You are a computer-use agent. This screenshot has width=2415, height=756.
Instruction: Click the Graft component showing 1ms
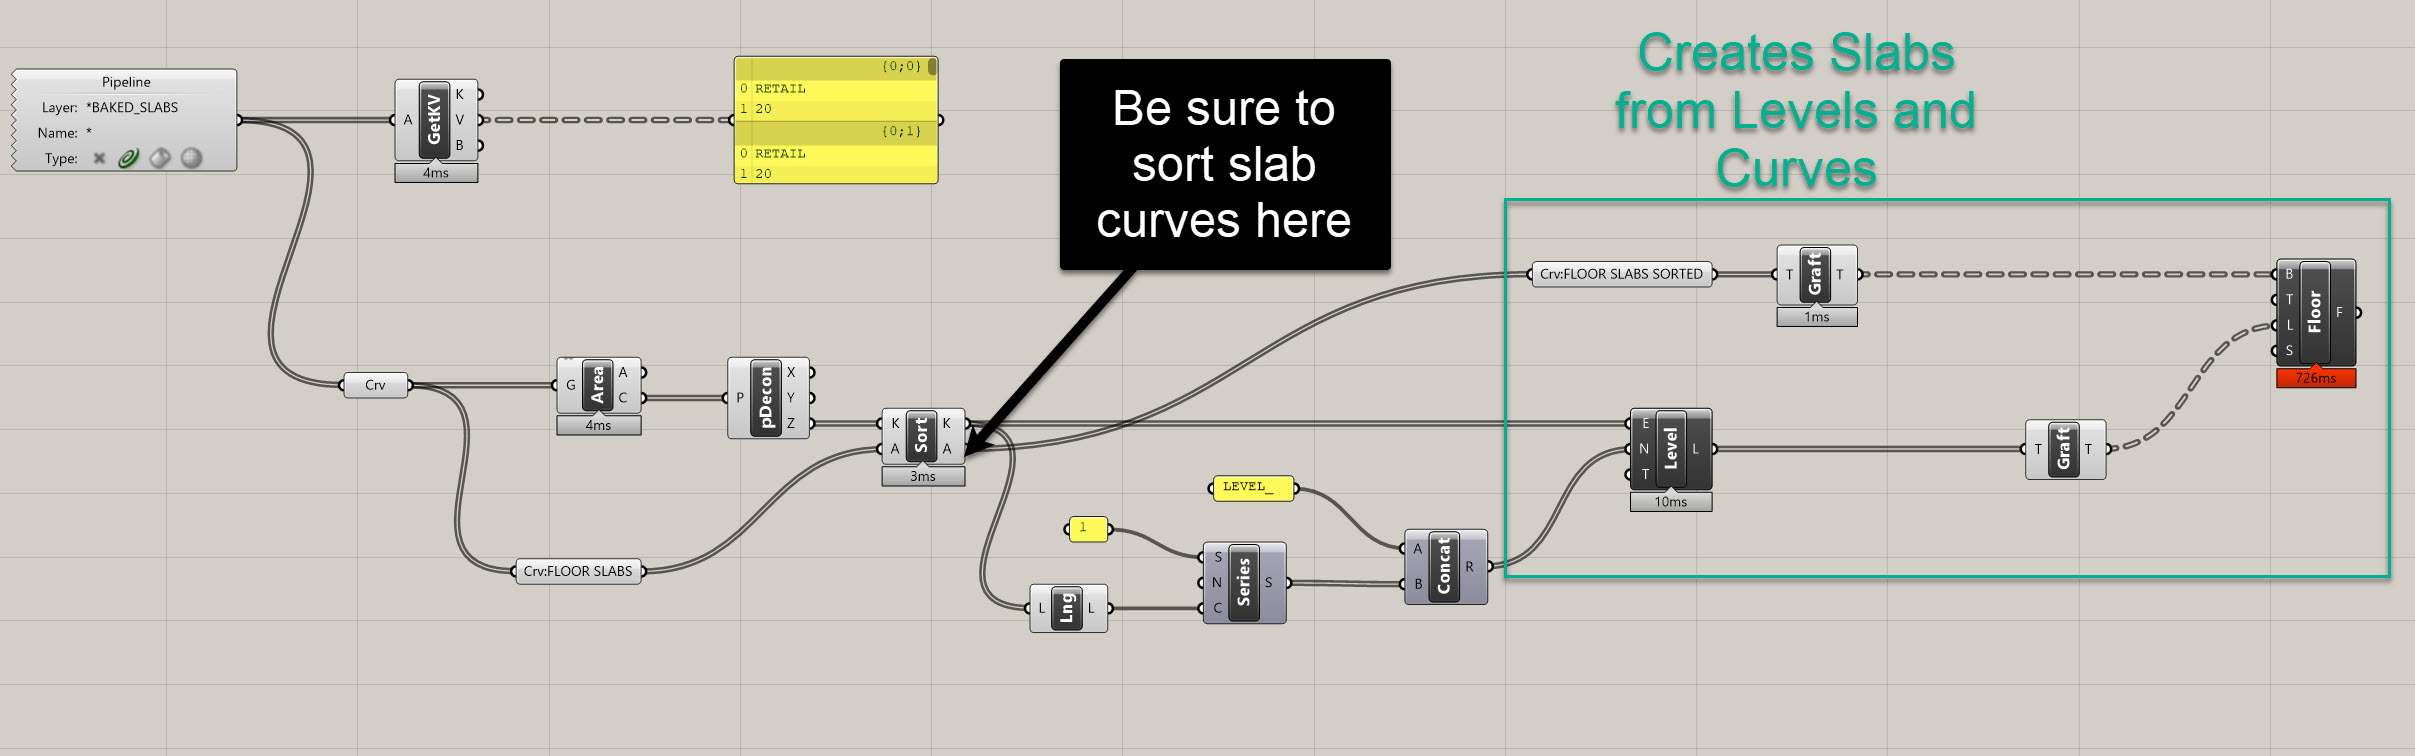(x=1815, y=275)
